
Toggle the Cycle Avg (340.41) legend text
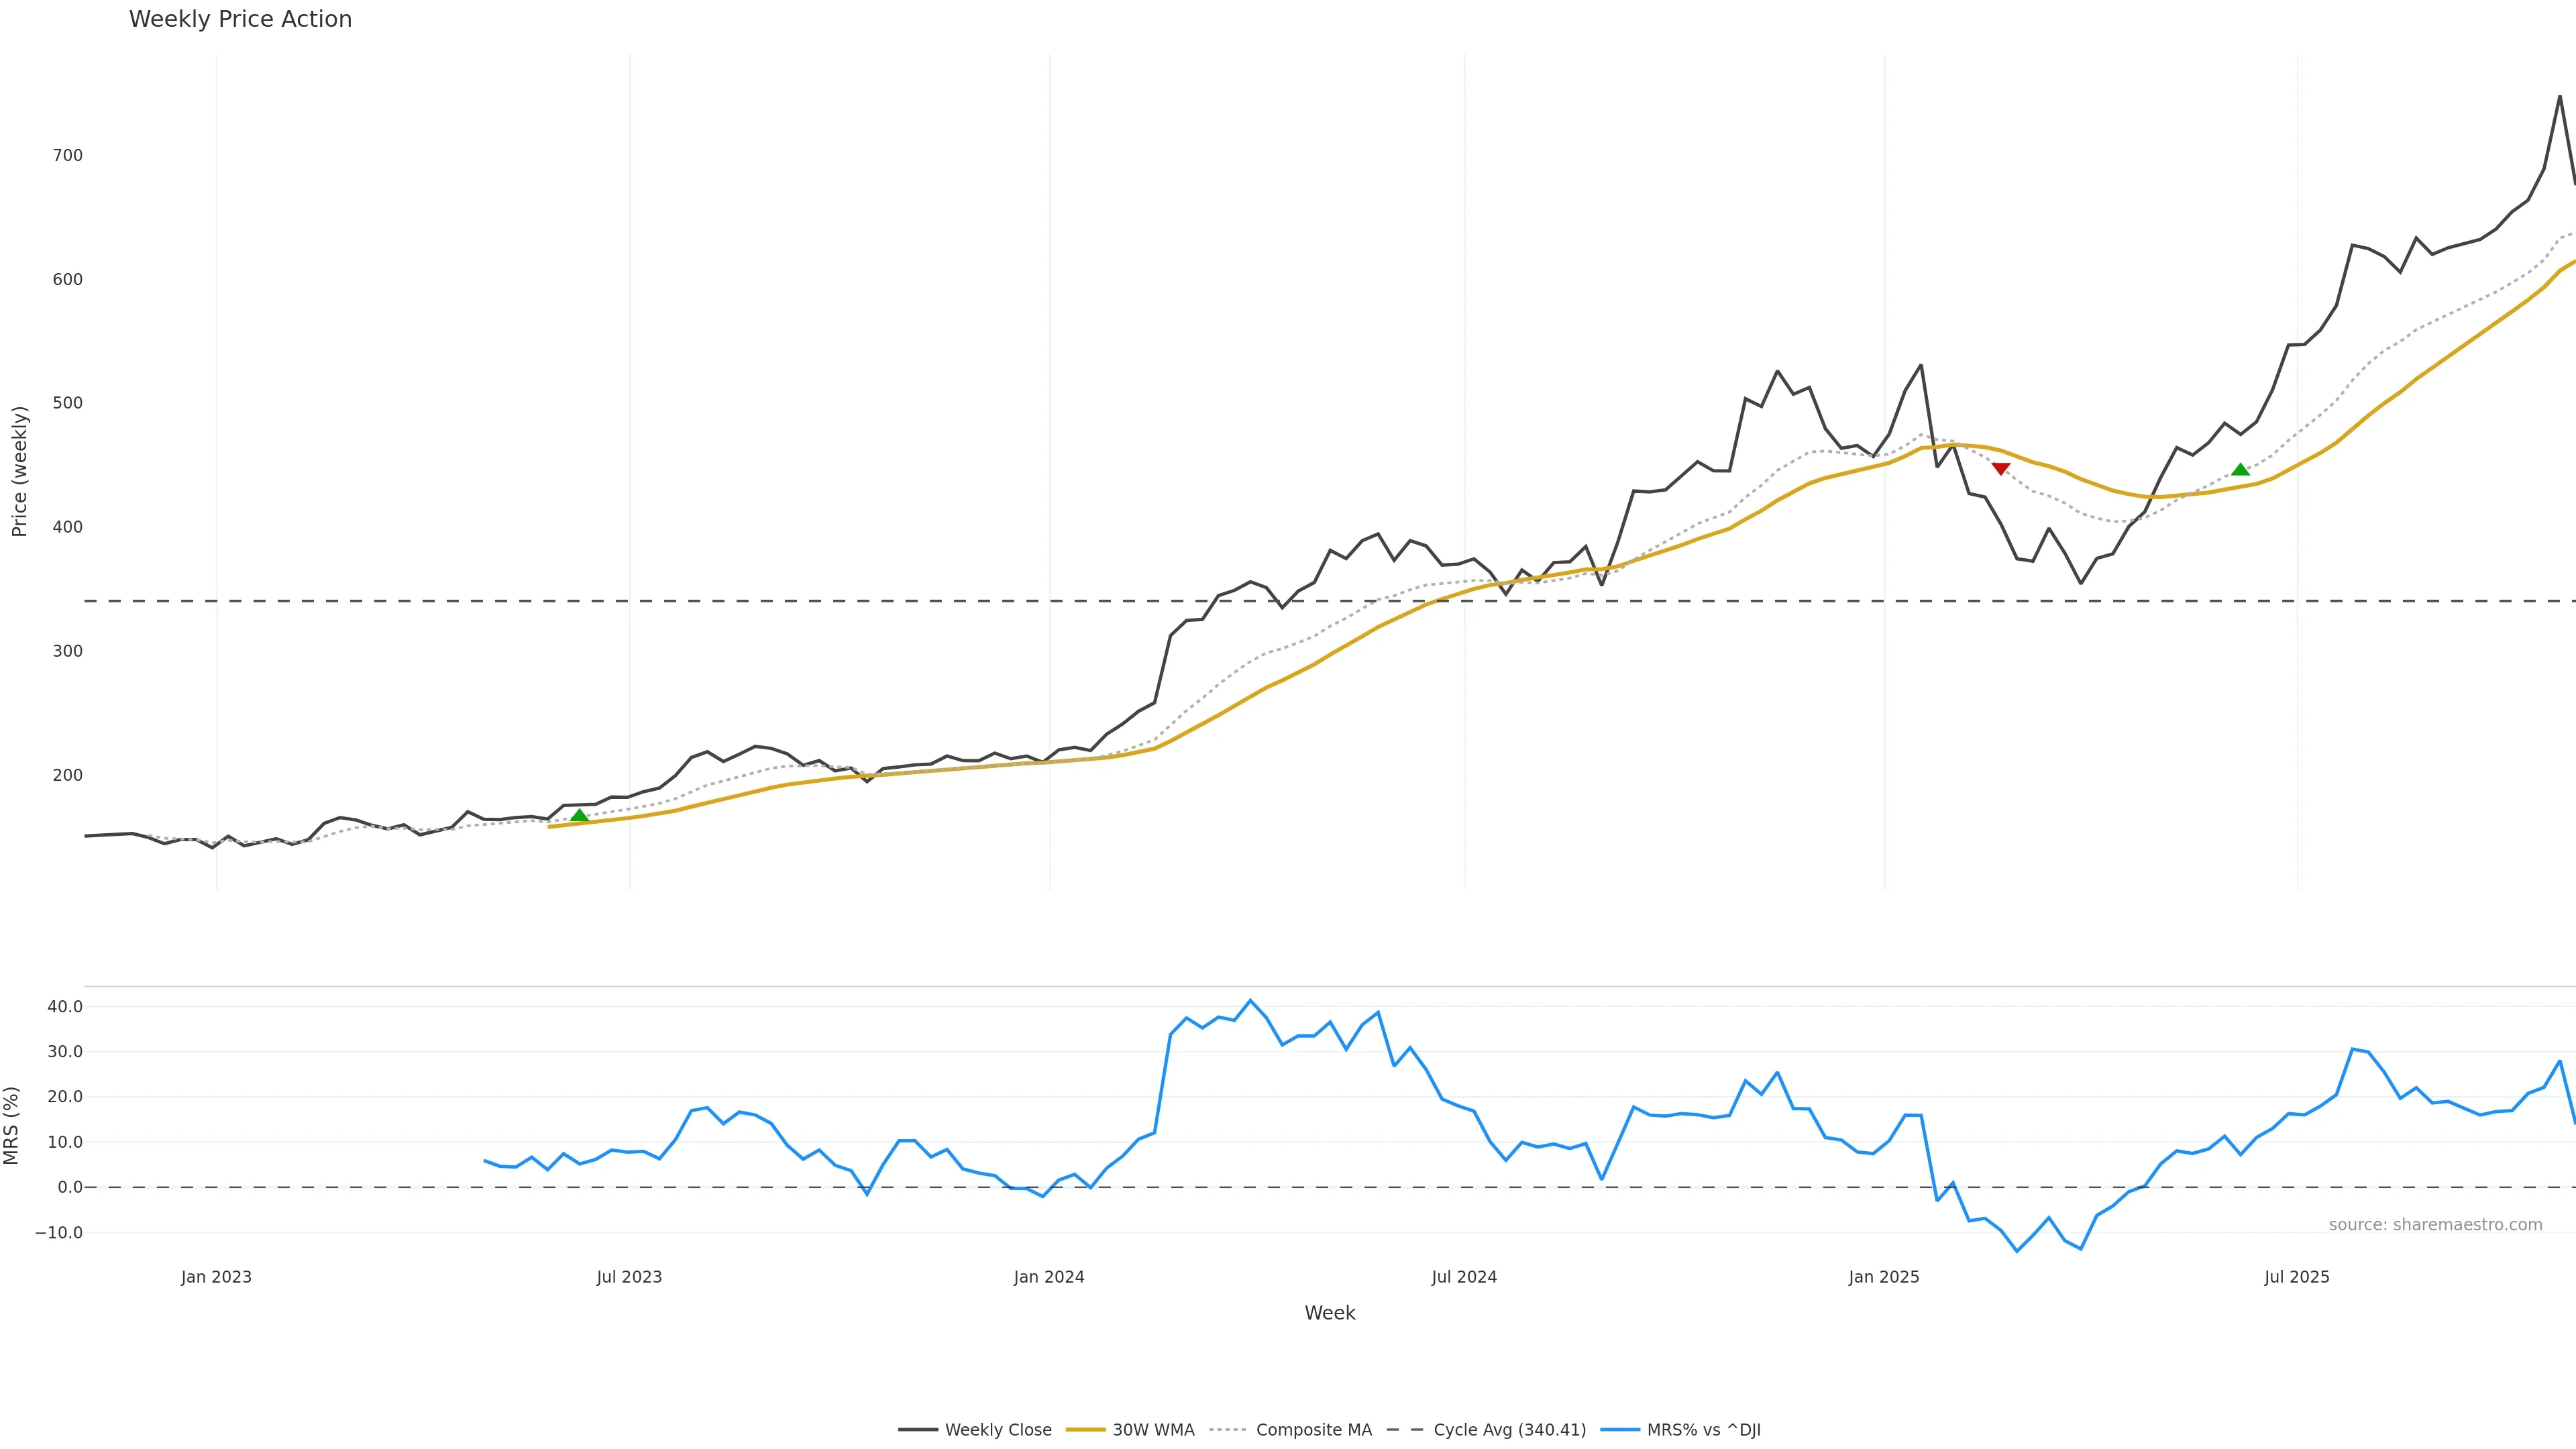[1509, 1430]
